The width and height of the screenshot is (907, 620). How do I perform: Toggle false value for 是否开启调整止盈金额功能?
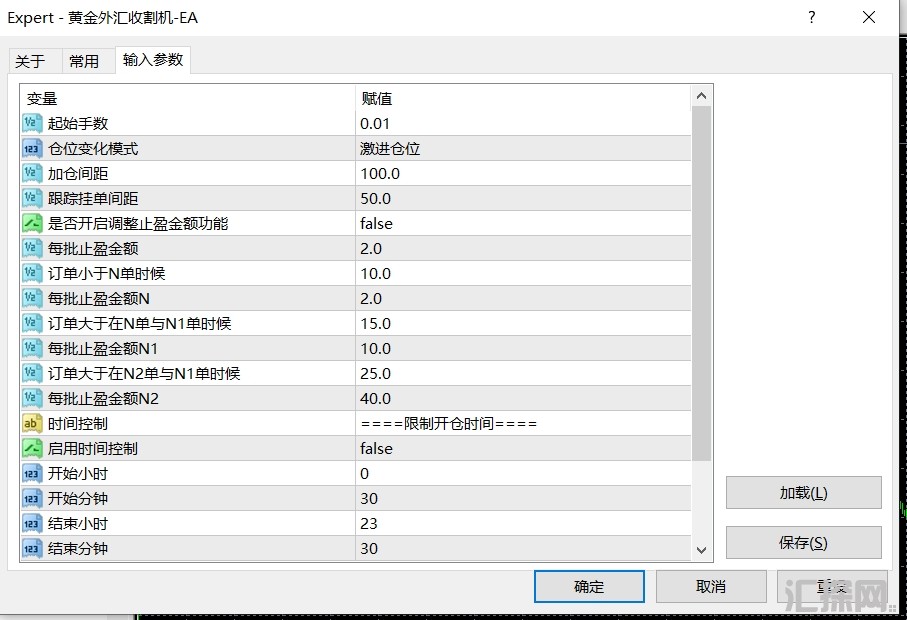[376, 223]
